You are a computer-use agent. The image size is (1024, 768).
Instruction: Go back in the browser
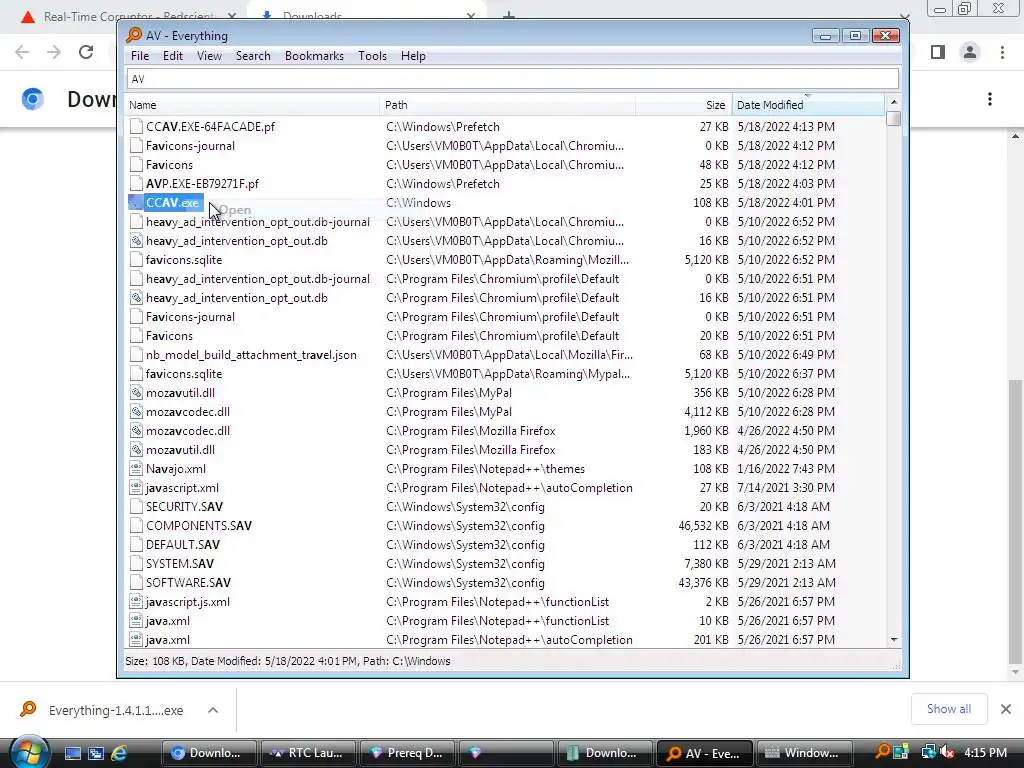pos(22,52)
